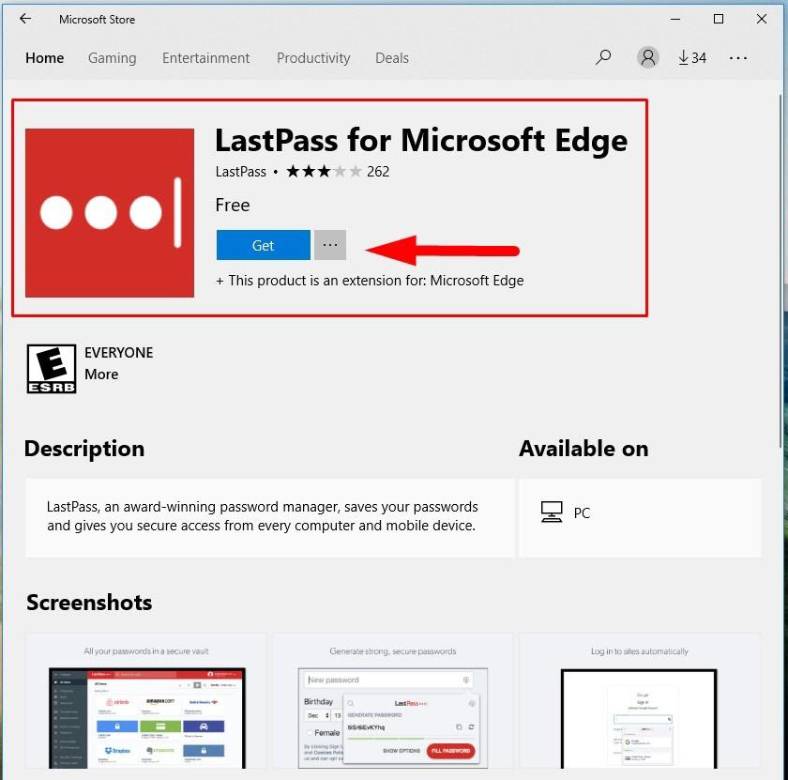Click the PC availability label

point(582,513)
